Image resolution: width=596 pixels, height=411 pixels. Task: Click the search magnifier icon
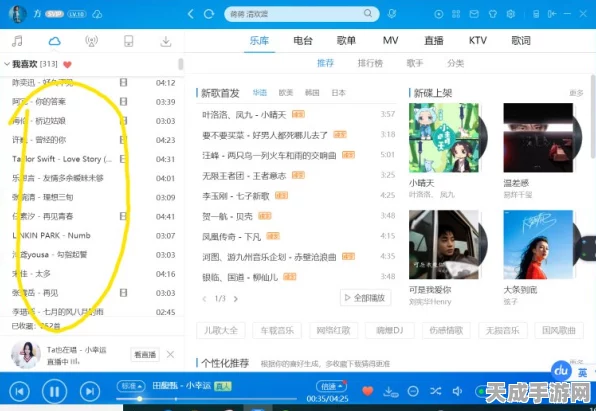tap(368, 13)
